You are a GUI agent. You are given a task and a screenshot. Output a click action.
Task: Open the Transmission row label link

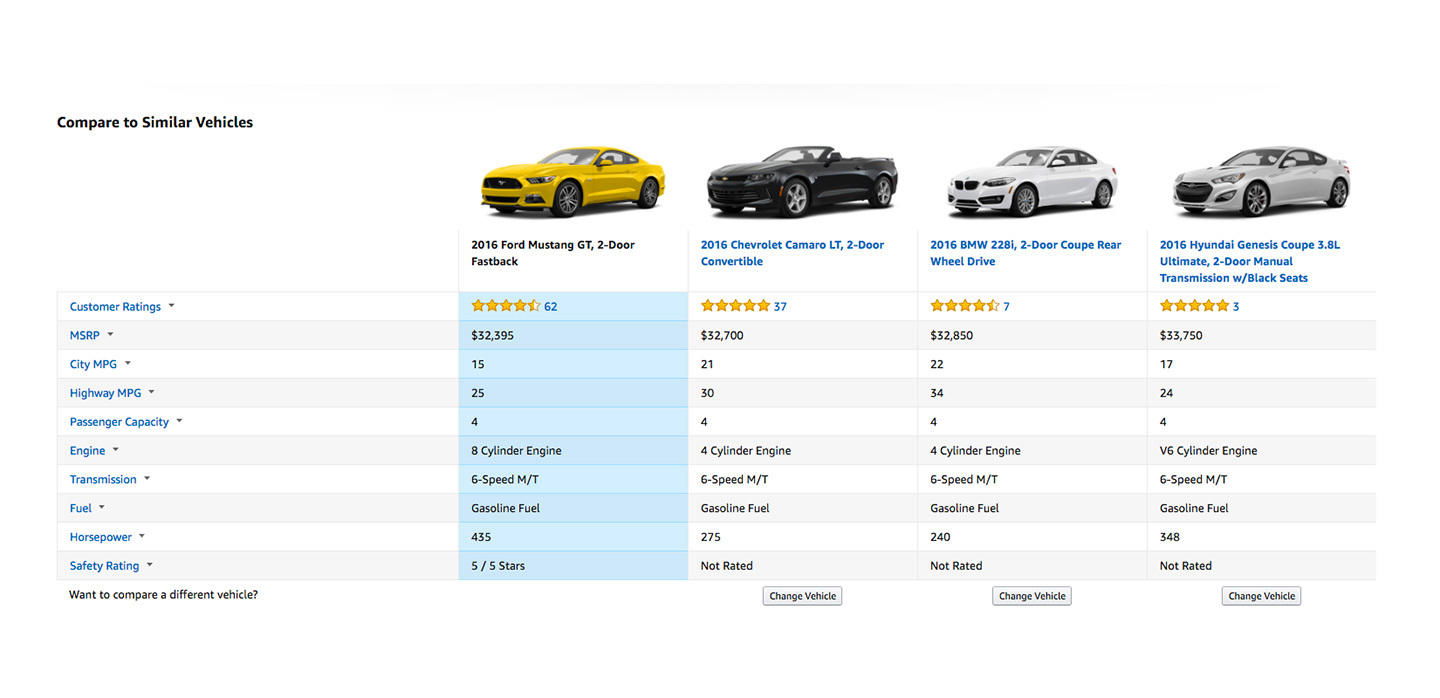pyautogui.click(x=103, y=480)
